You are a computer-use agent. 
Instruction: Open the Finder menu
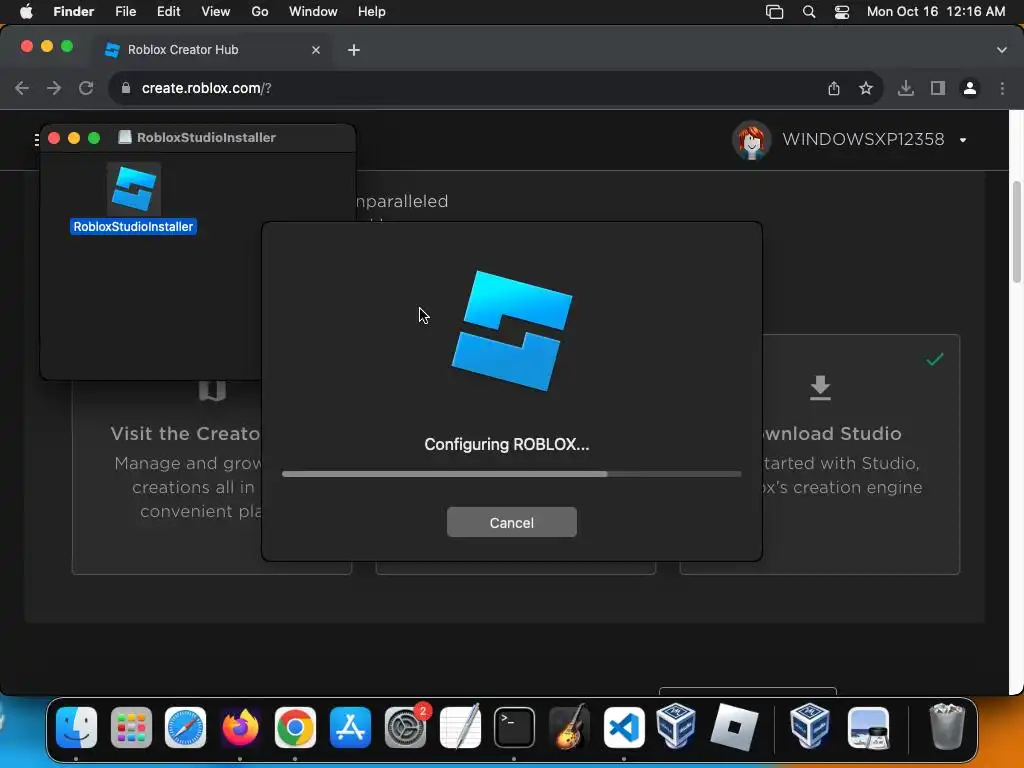pos(73,12)
